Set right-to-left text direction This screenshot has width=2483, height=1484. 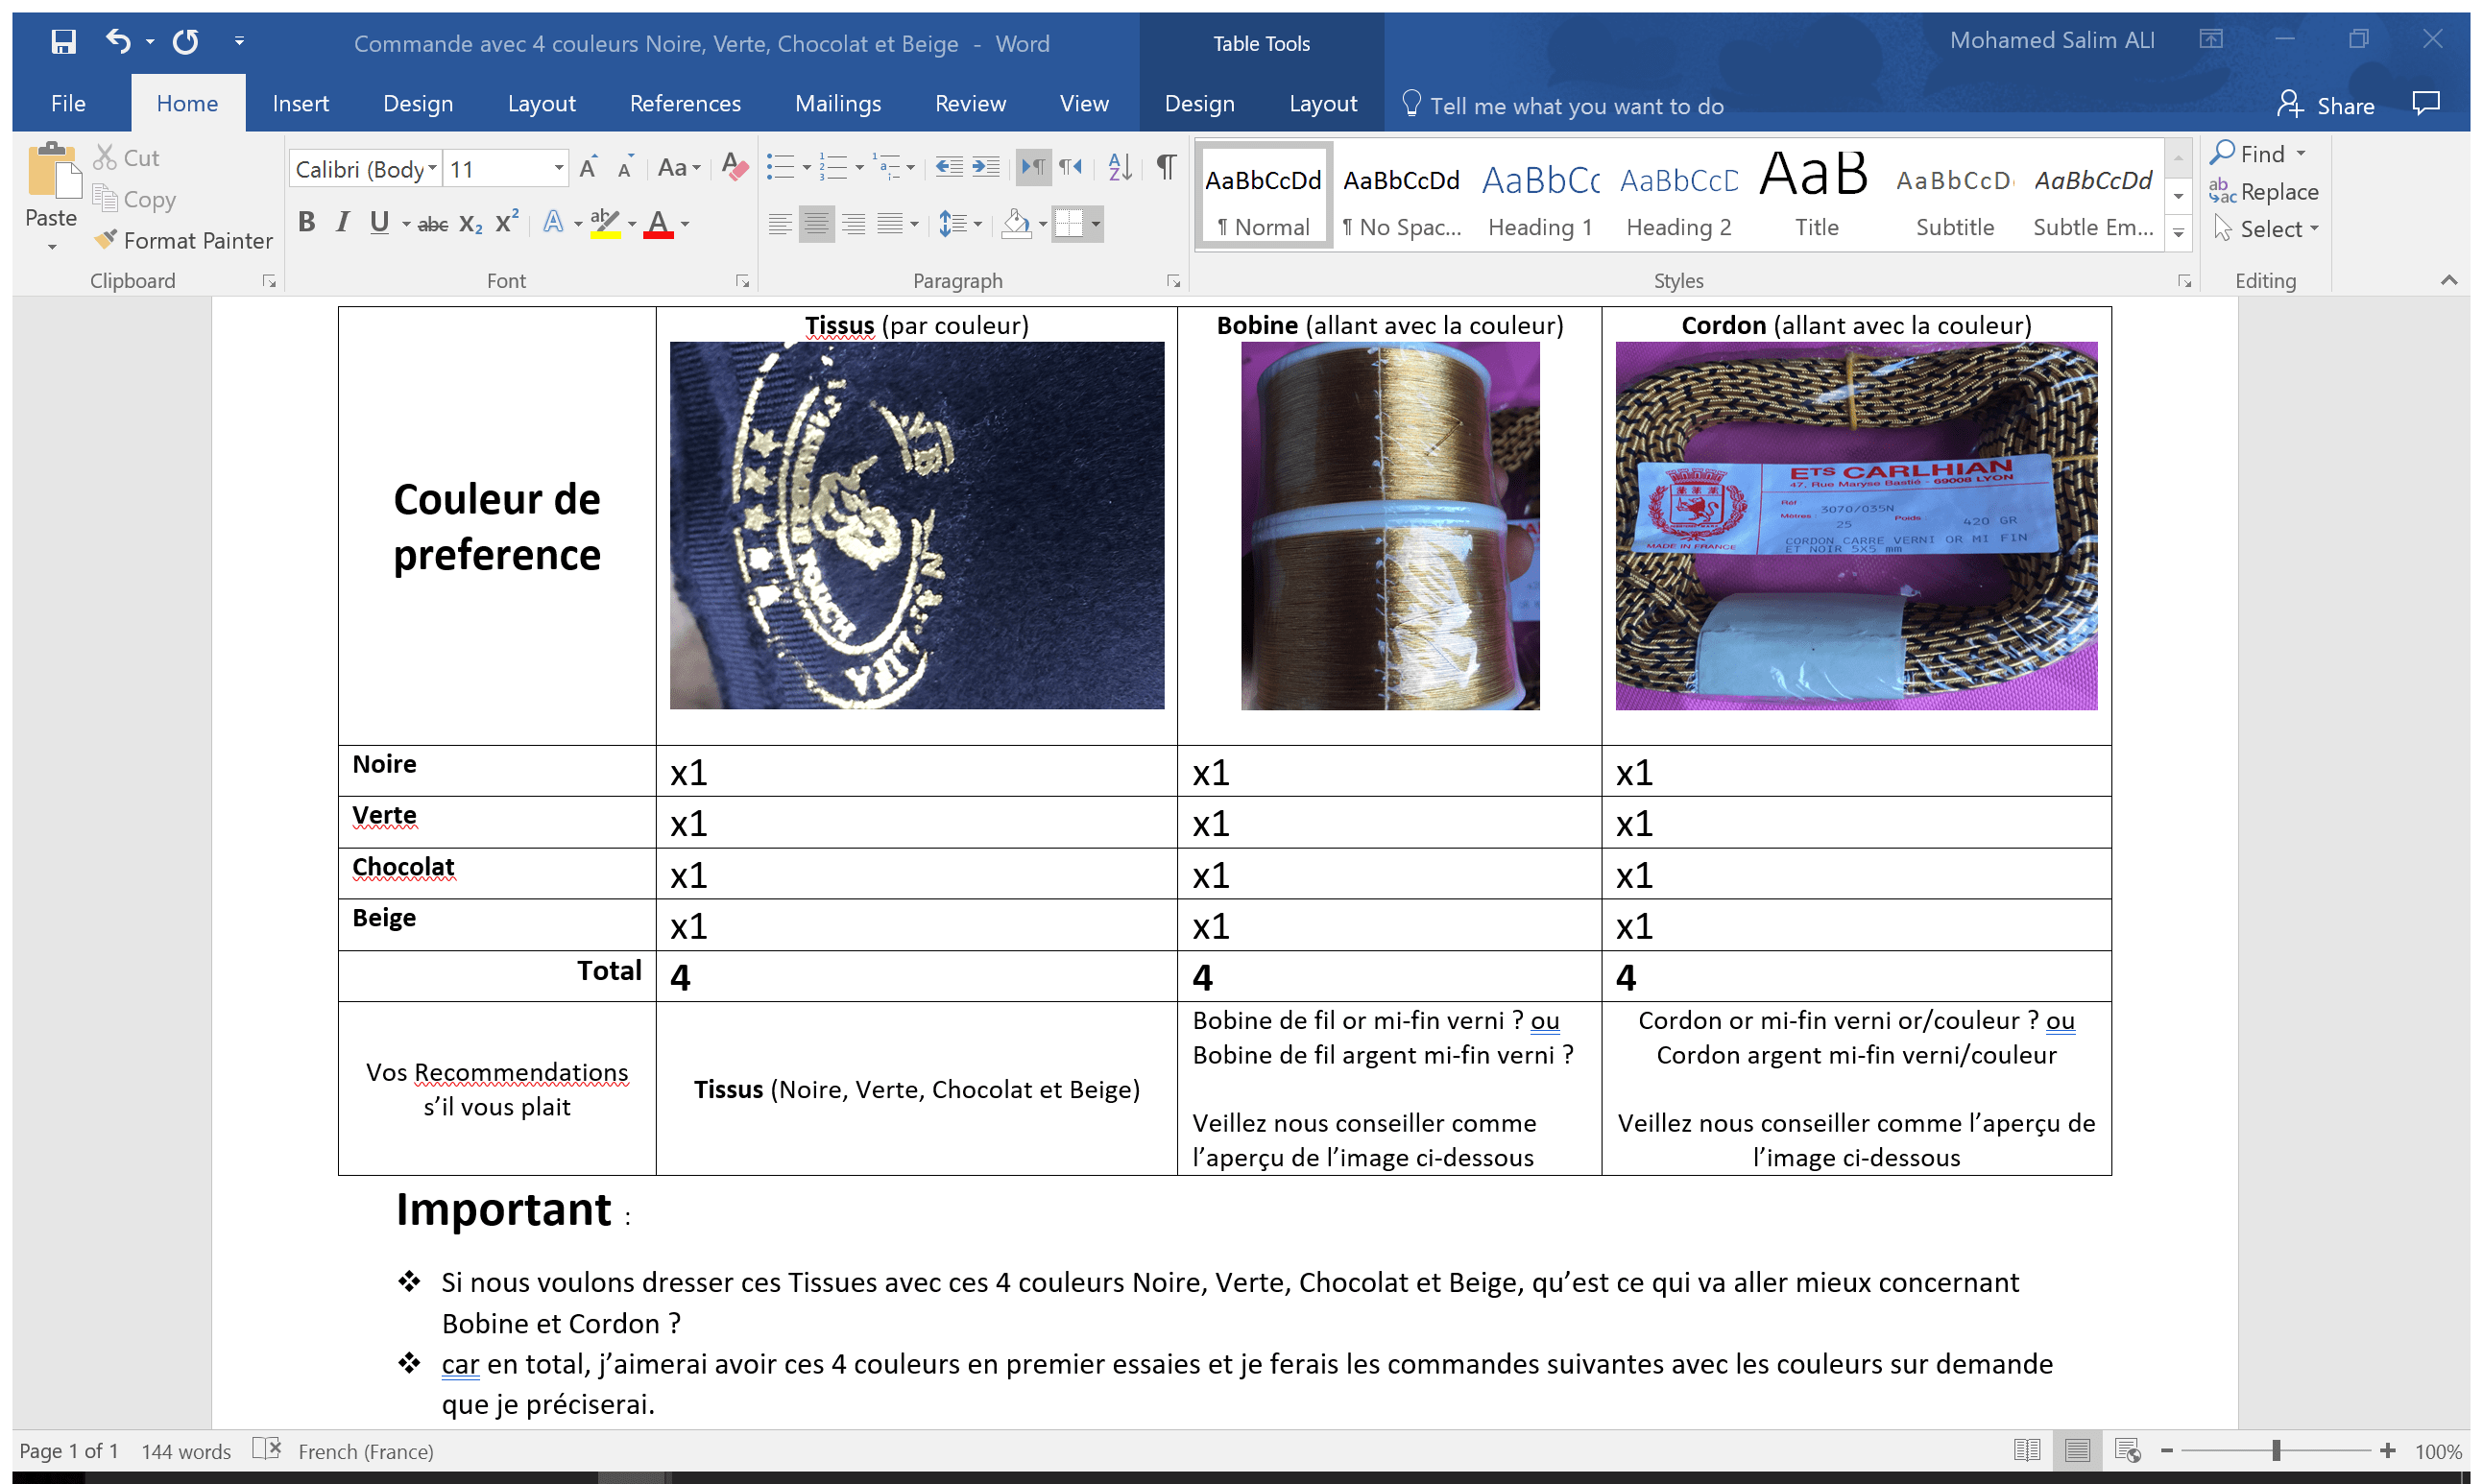pos(1070,168)
